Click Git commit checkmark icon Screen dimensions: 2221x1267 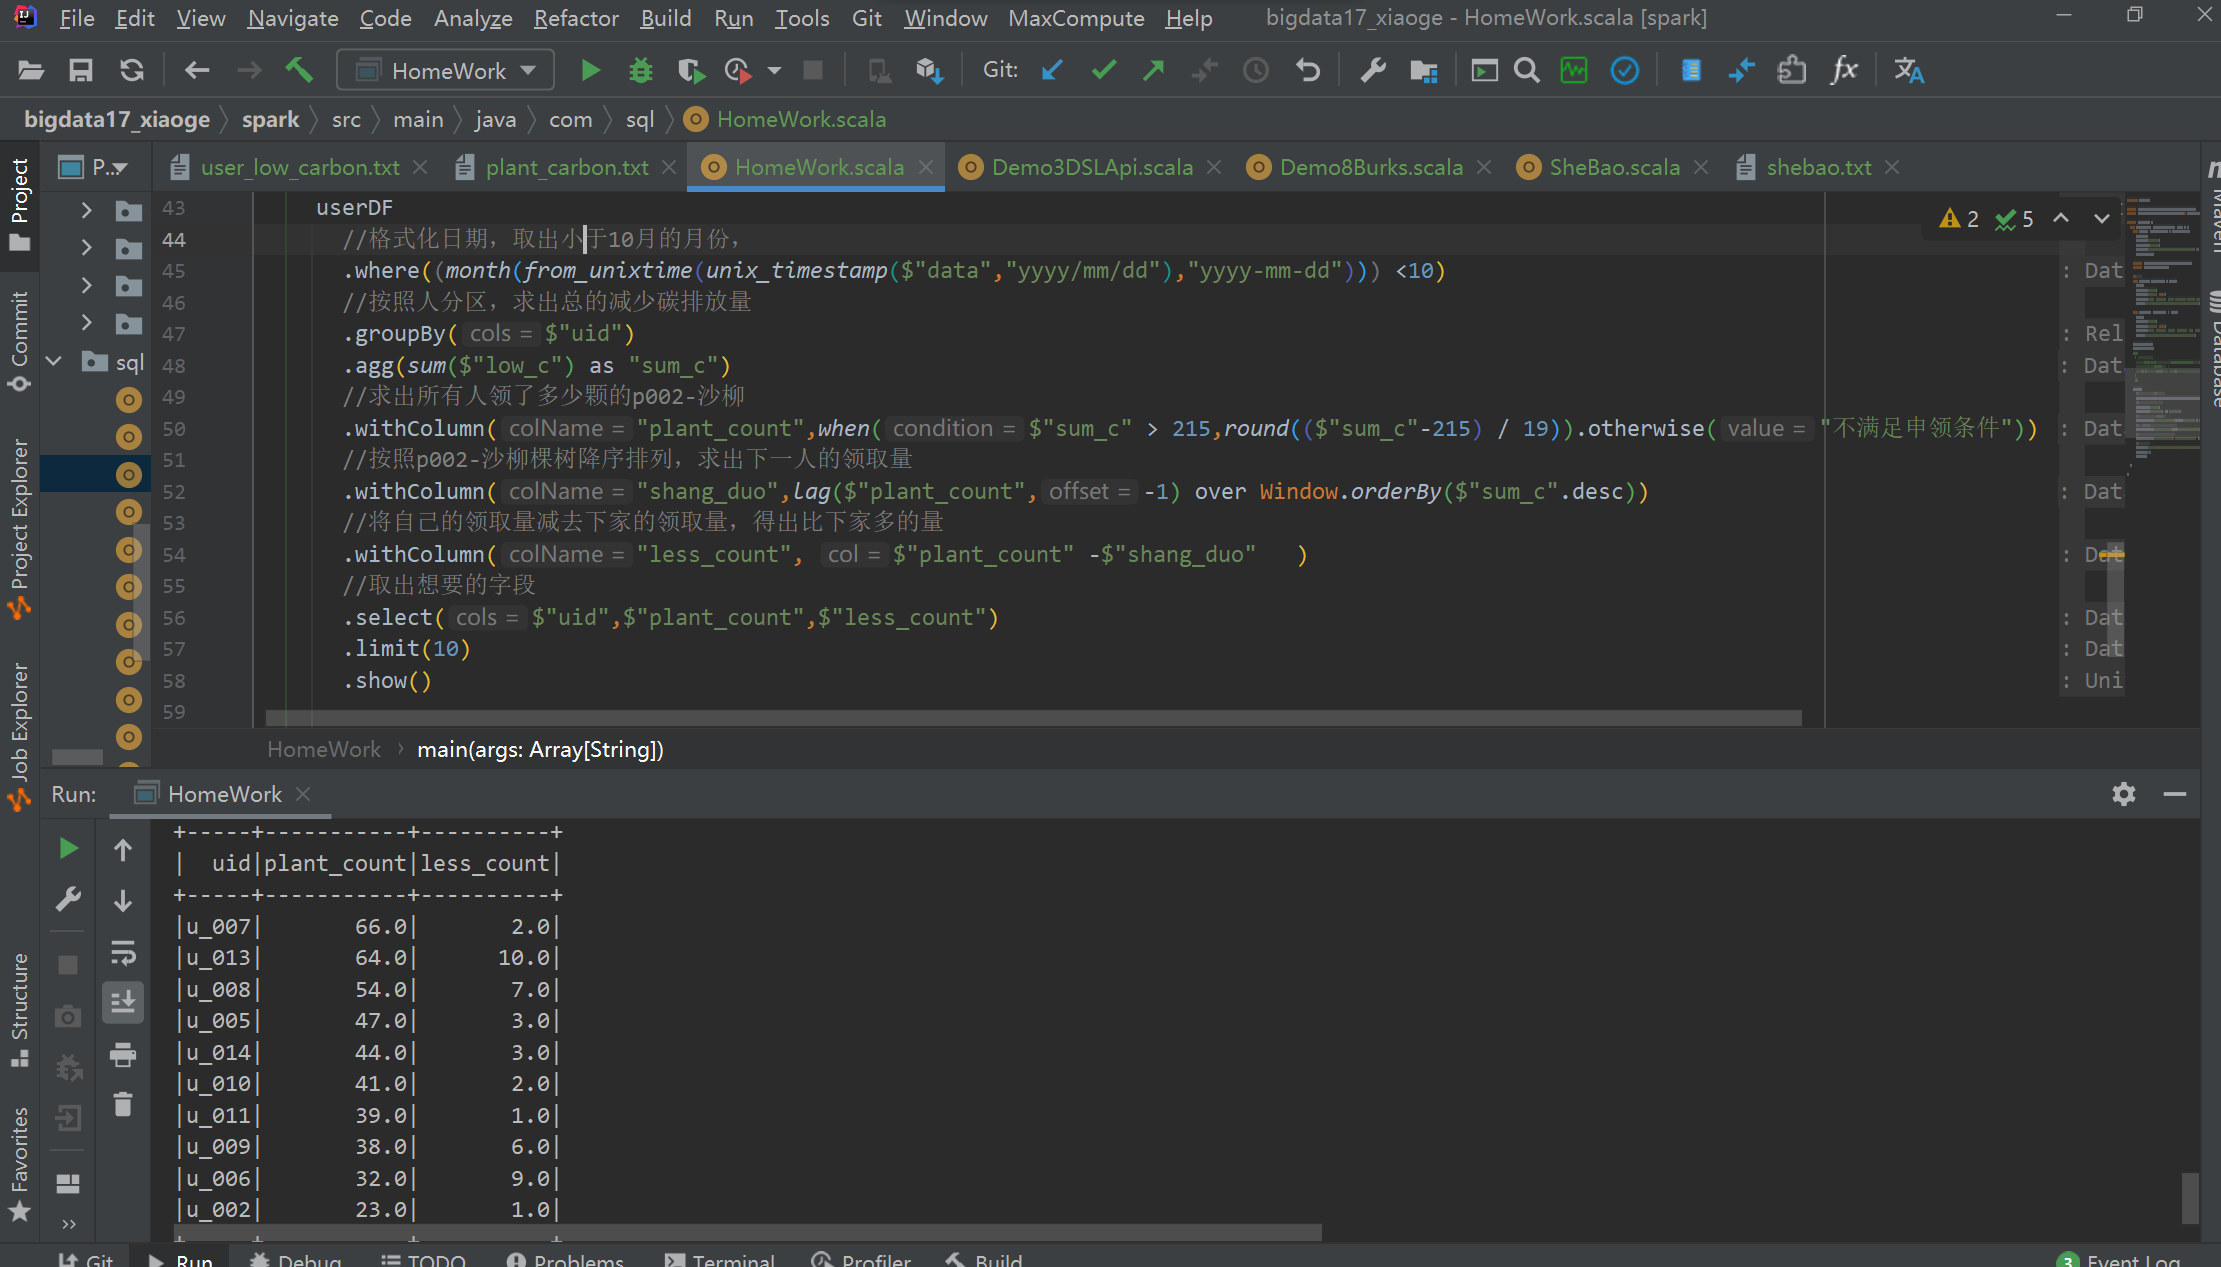tap(1103, 71)
